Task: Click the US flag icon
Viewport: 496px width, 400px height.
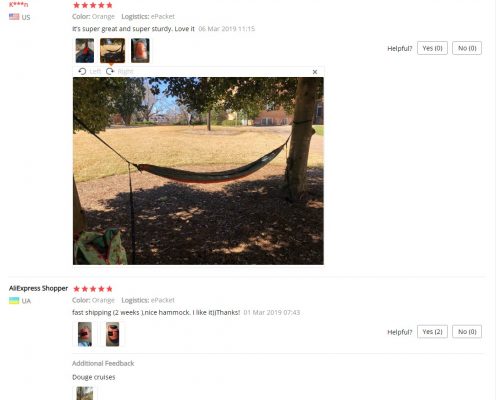Action: [14, 17]
